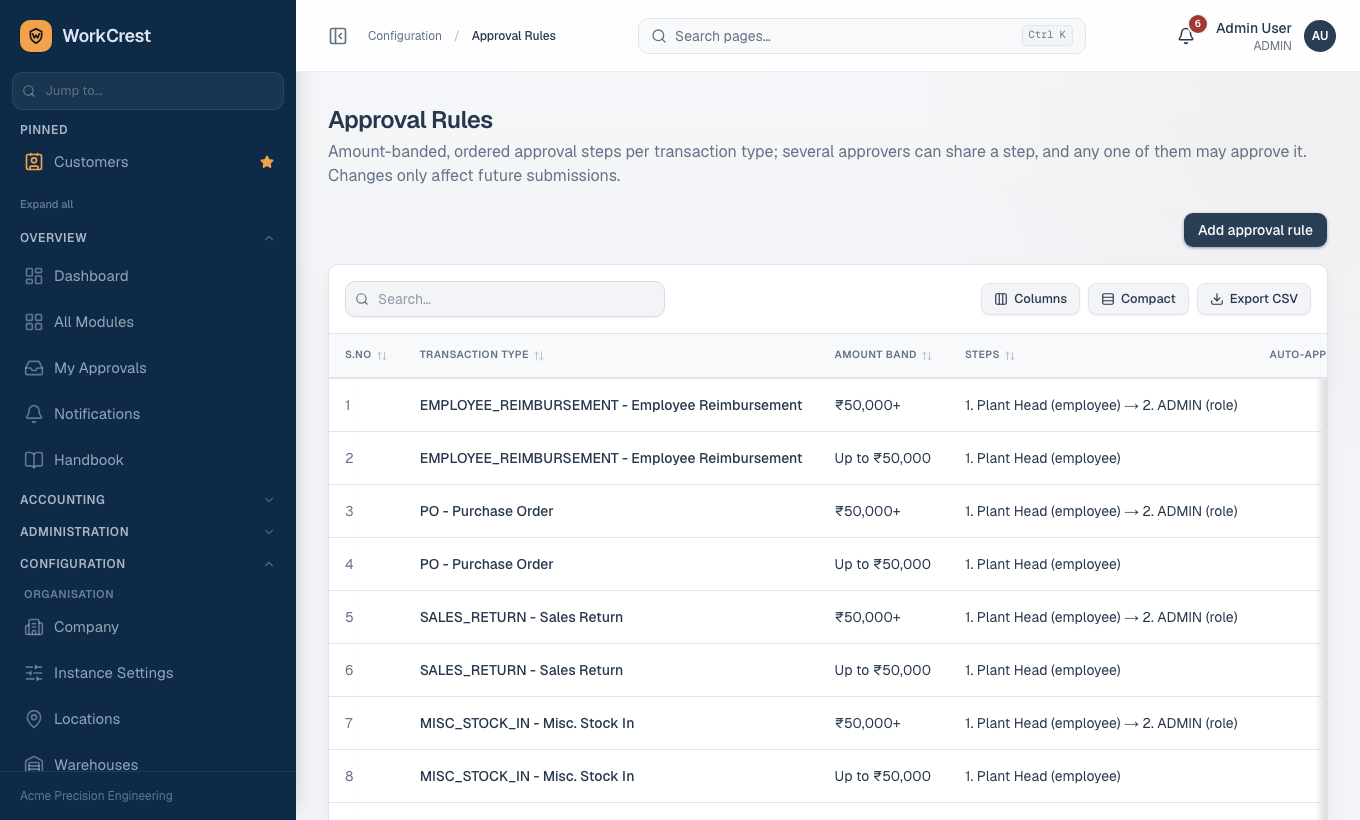The height and width of the screenshot is (820, 1360).
Task: Select row 5 SALES_RETURN - Sales Return
Action: point(828,617)
